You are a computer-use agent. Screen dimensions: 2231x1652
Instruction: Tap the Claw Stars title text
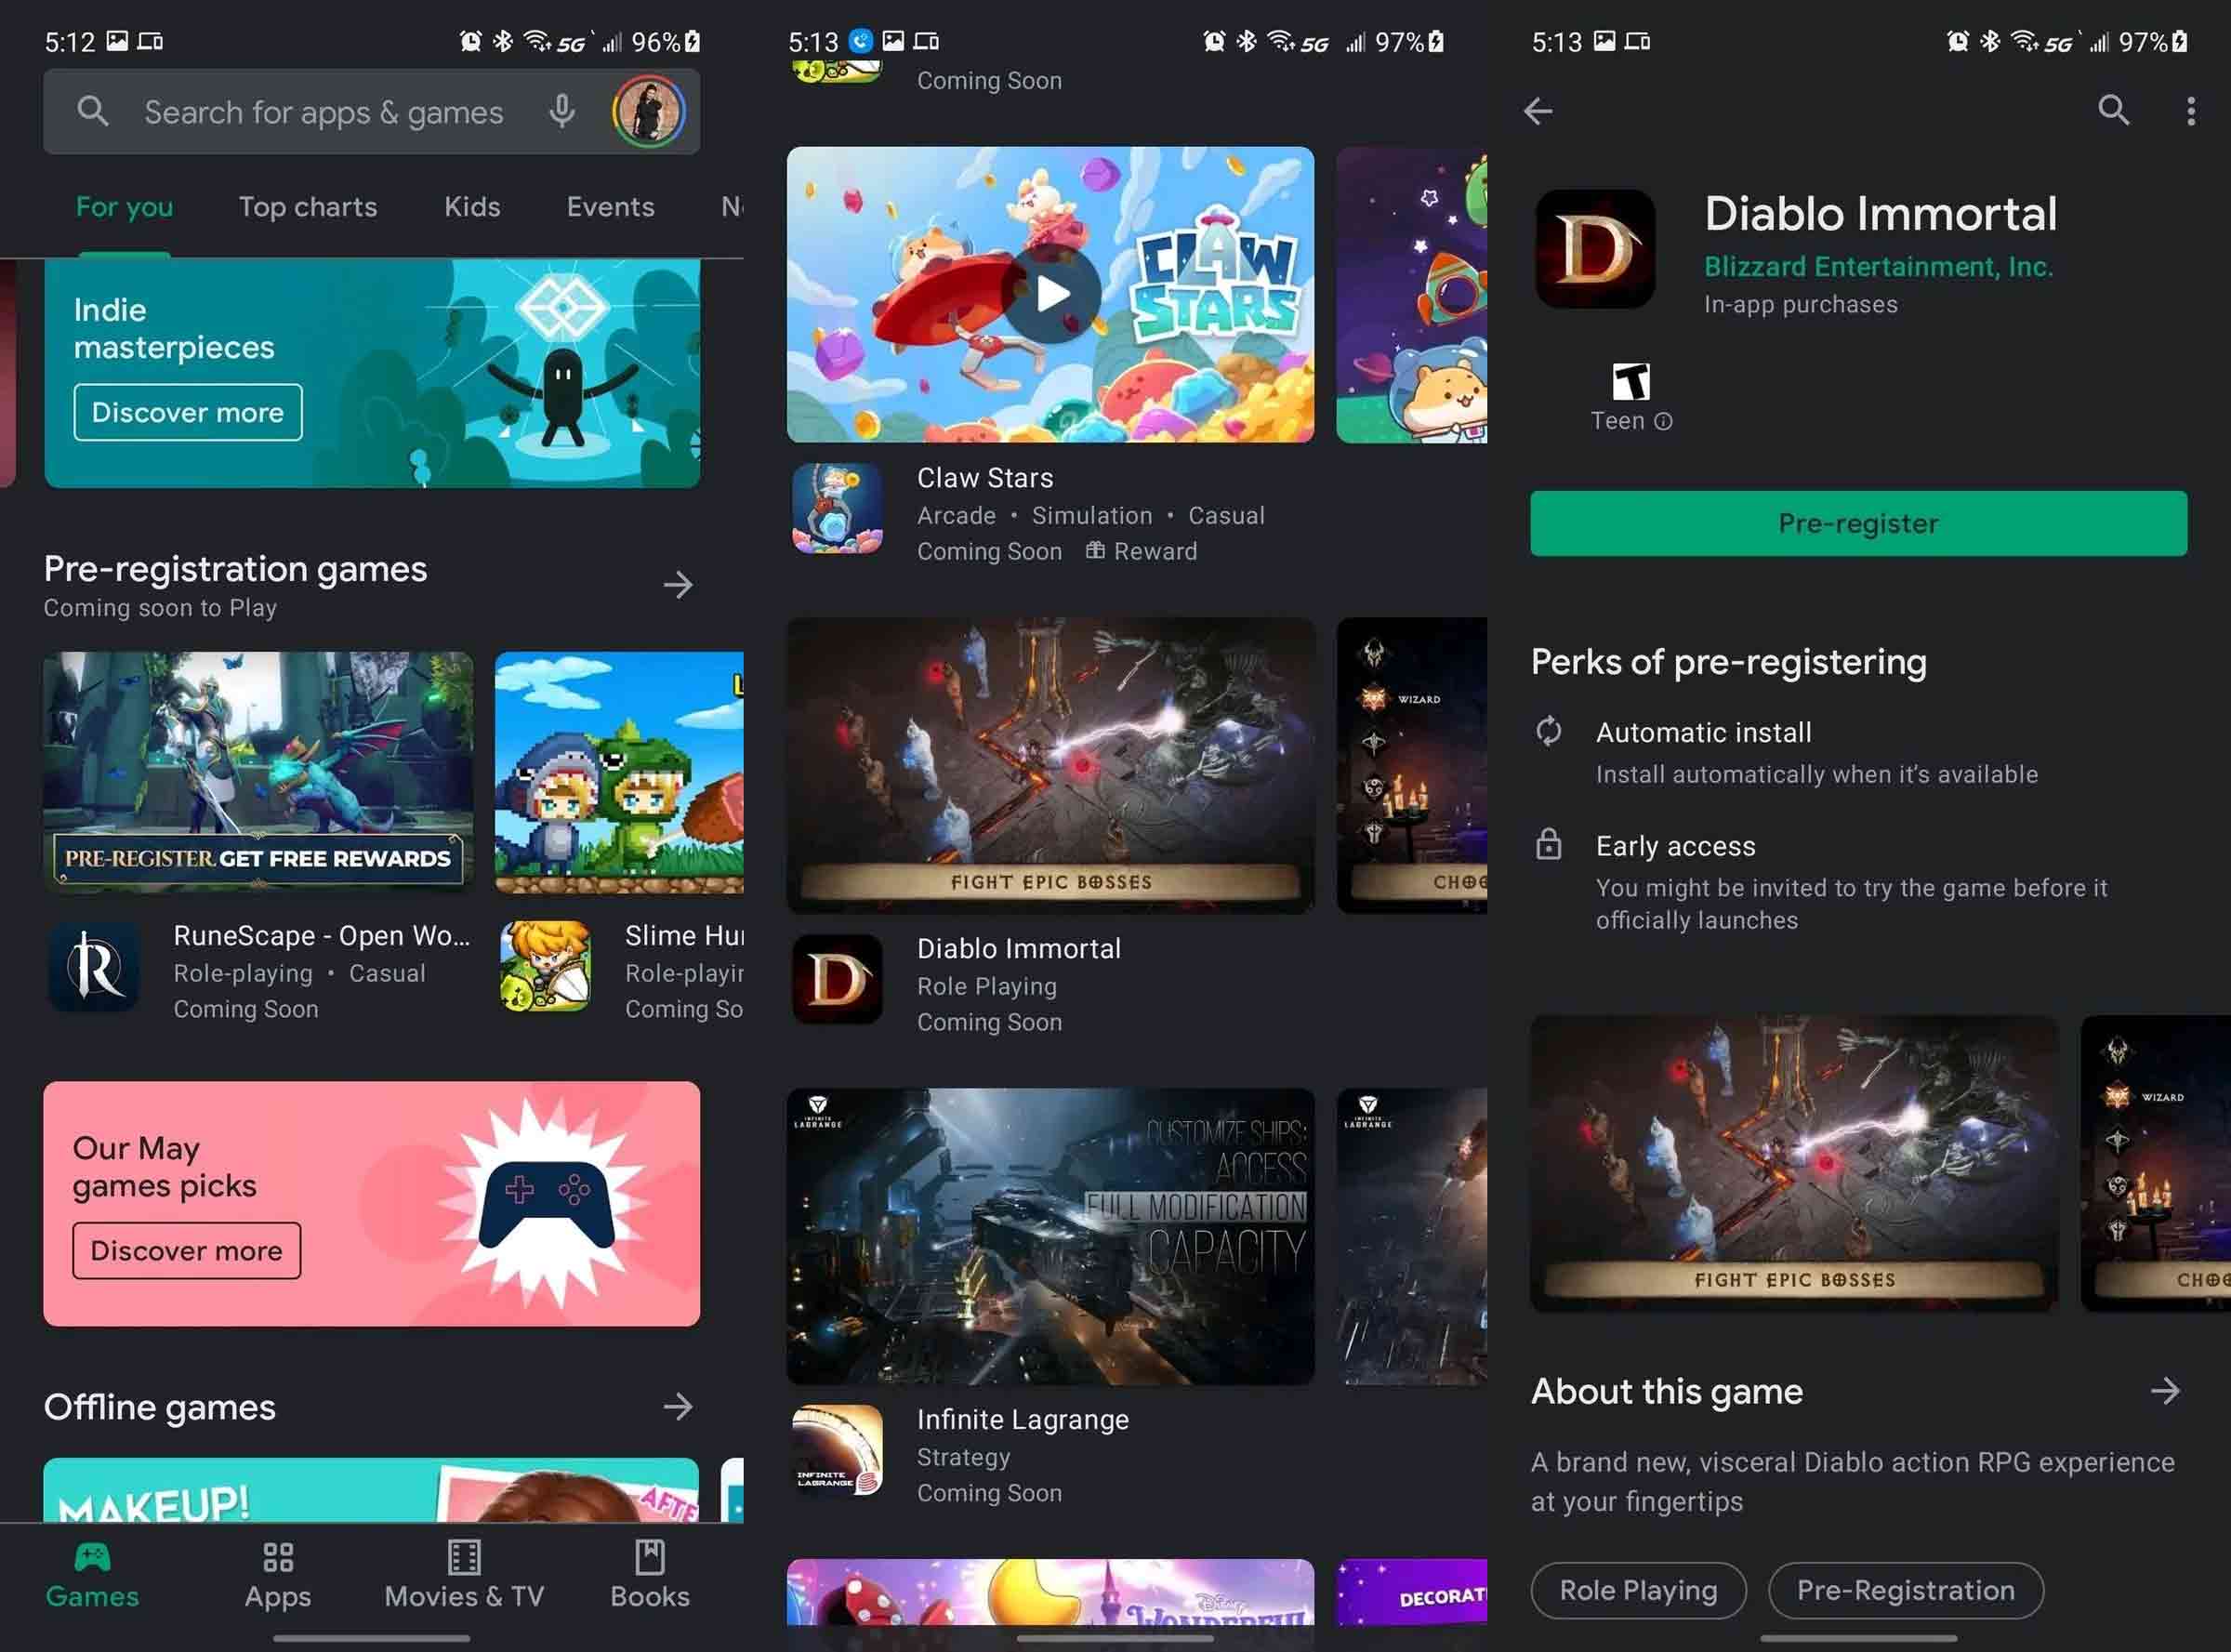click(x=985, y=478)
